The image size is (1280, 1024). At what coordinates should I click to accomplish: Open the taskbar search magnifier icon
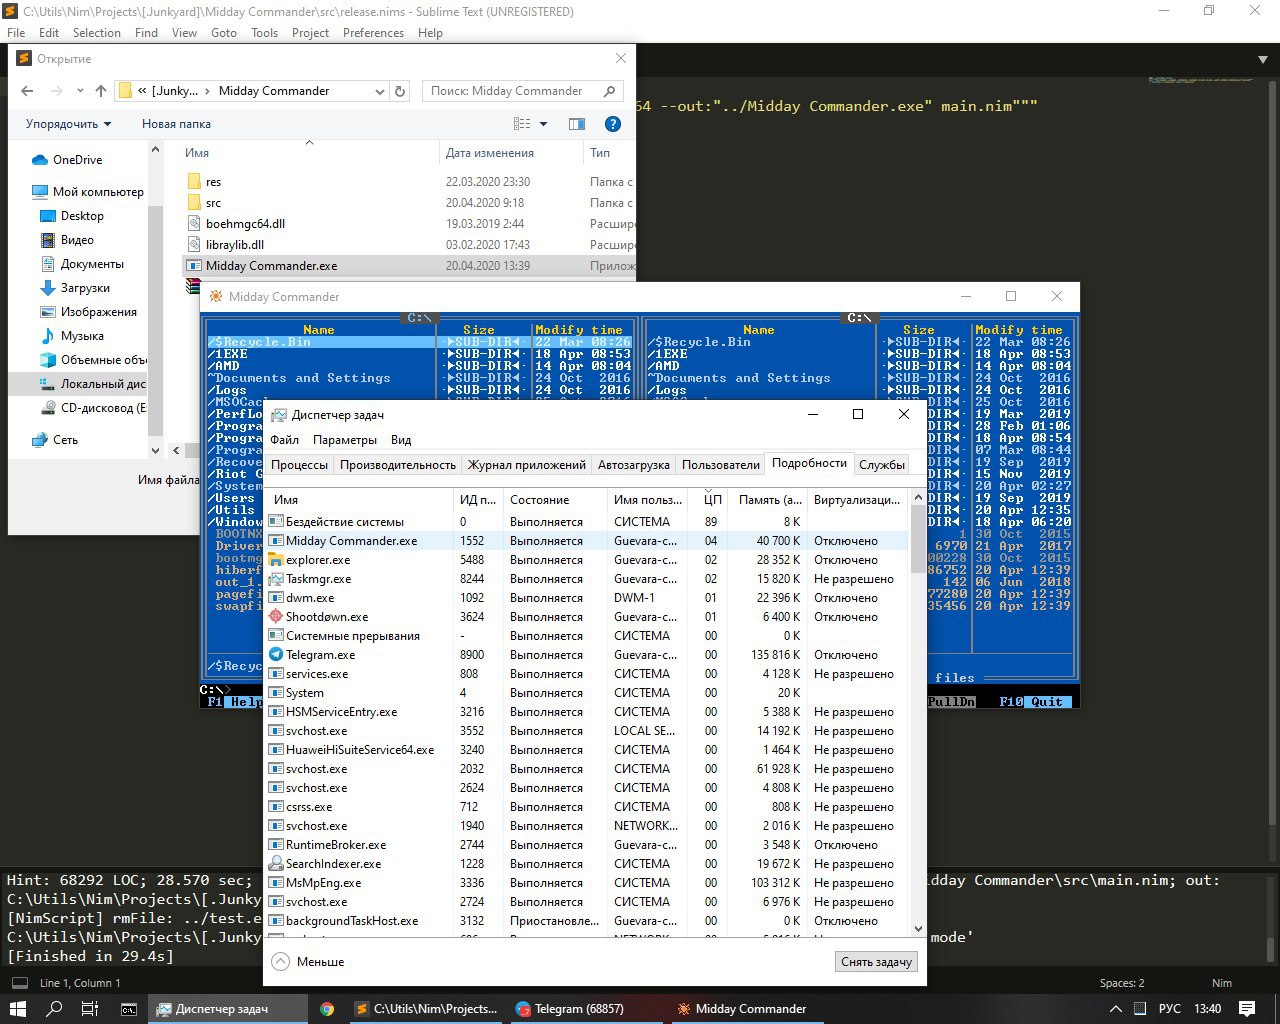tap(55, 1009)
